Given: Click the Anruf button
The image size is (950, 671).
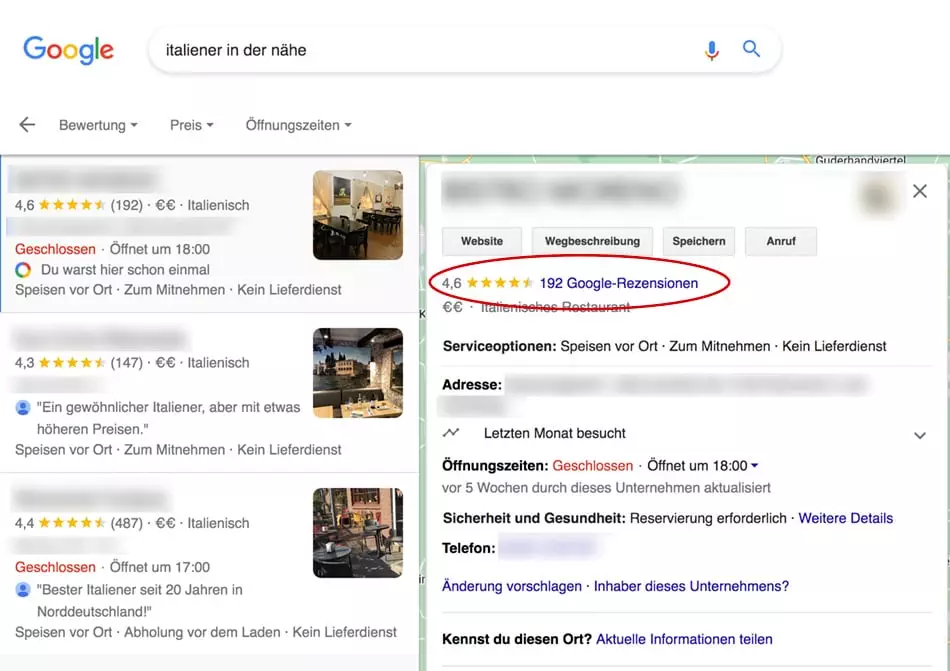Looking at the screenshot, I should (780, 241).
